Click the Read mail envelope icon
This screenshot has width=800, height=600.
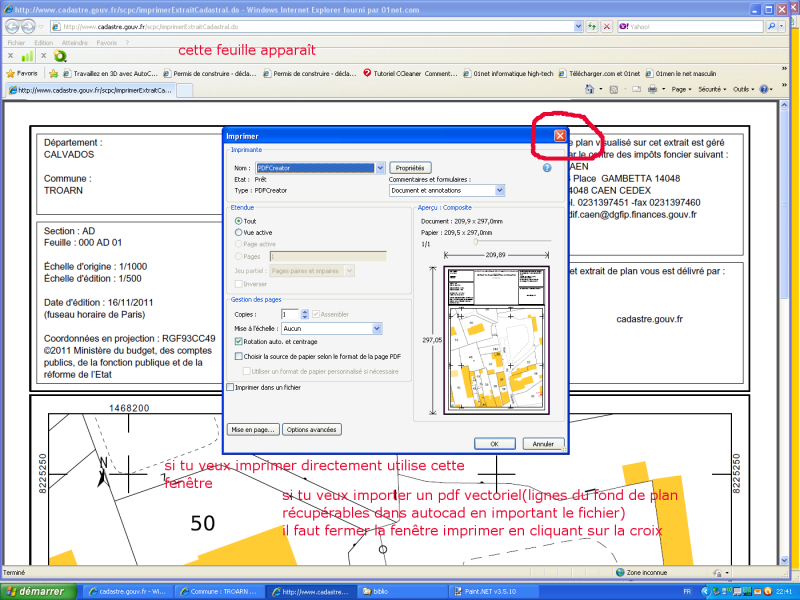636,89
